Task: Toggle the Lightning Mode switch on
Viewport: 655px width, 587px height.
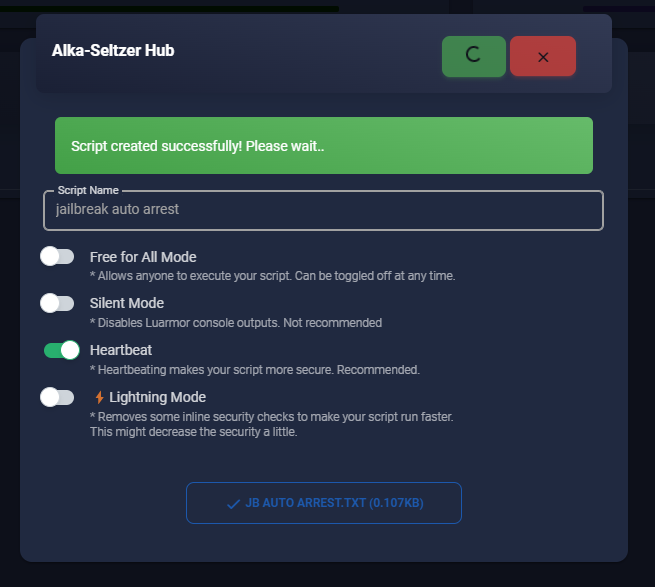Action: [x=57, y=397]
